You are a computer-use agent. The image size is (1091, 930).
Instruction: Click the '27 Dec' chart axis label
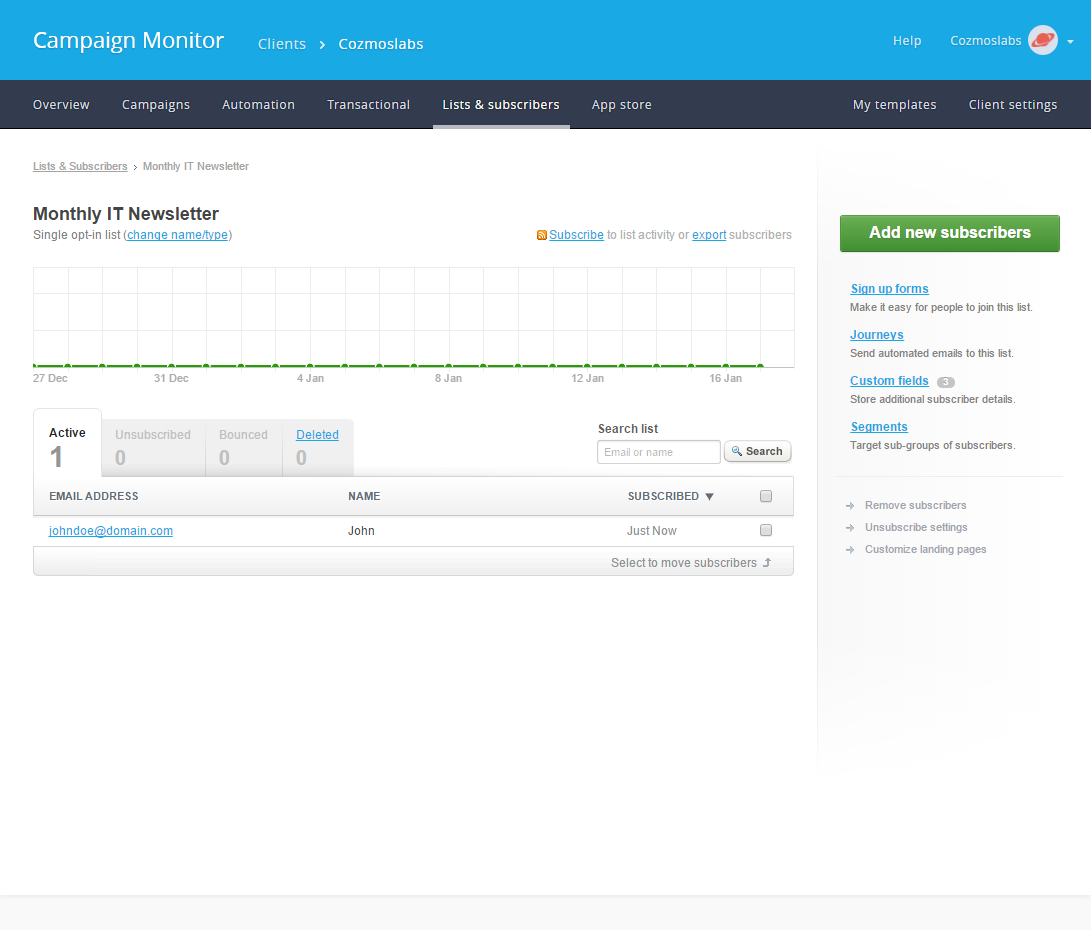[50, 378]
